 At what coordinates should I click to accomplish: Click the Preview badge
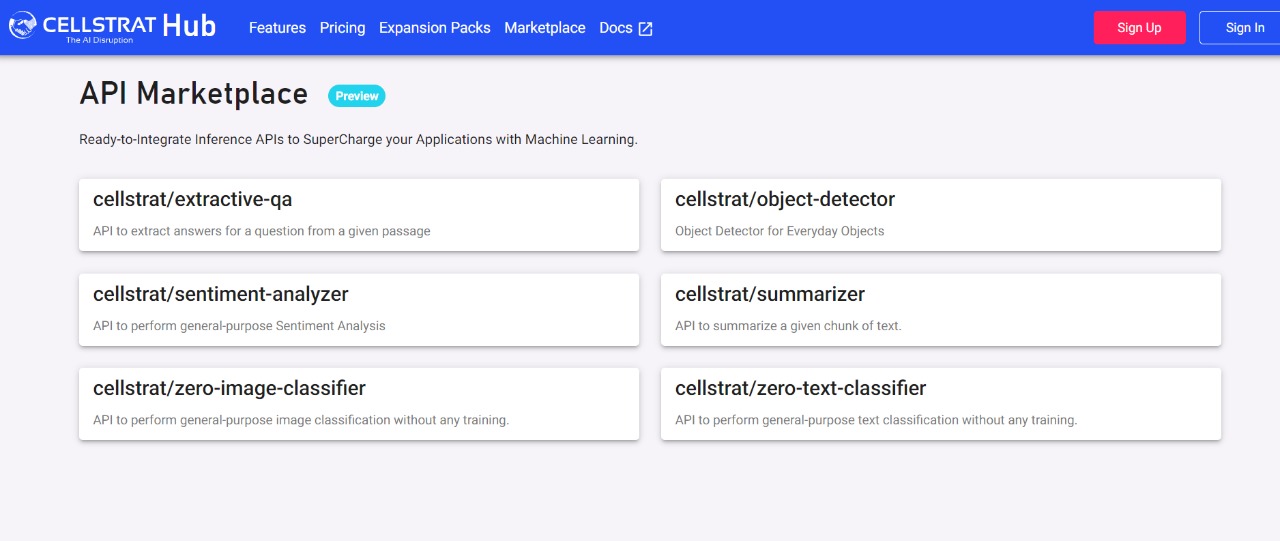click(357, 96)
